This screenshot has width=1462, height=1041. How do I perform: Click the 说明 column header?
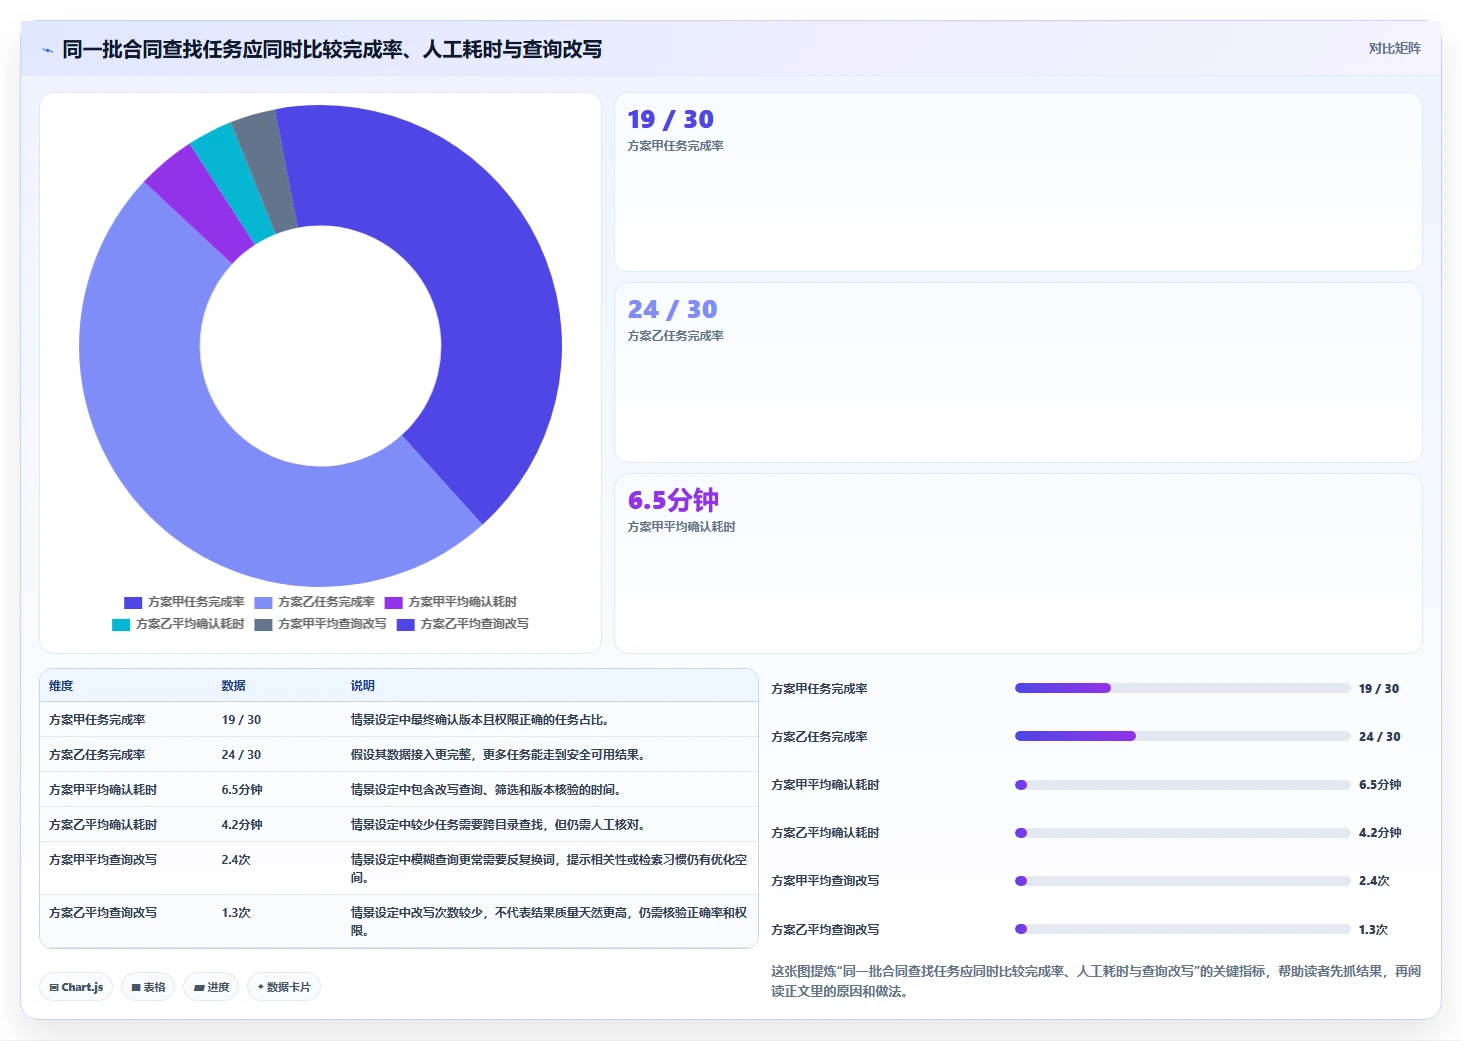click(x=362, y=686)
